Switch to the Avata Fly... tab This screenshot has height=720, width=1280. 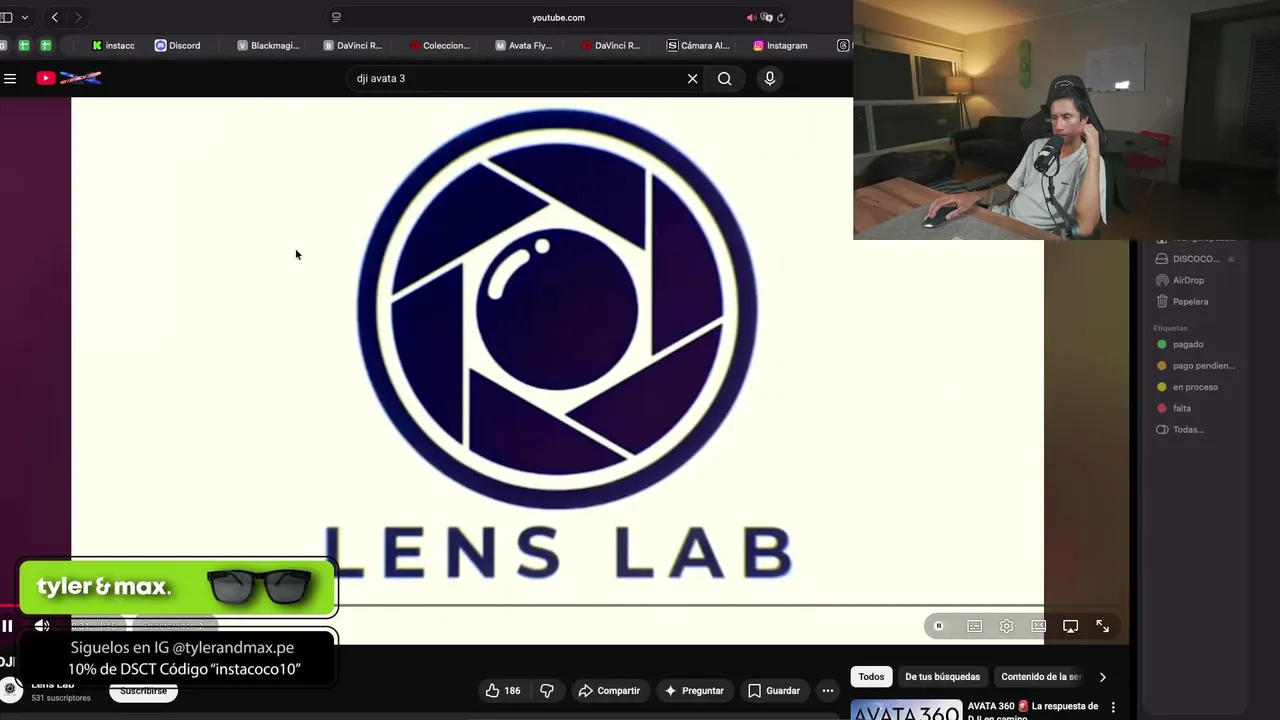524,45
